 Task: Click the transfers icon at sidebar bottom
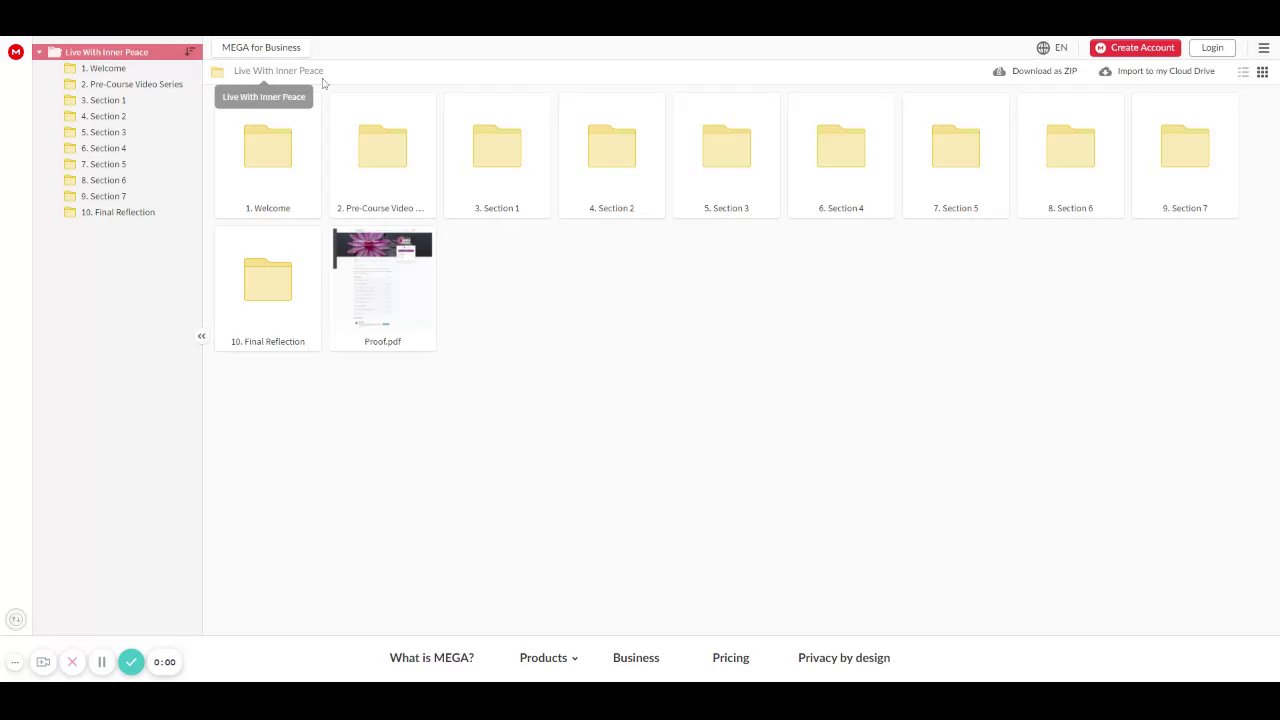tap(15, 620)
